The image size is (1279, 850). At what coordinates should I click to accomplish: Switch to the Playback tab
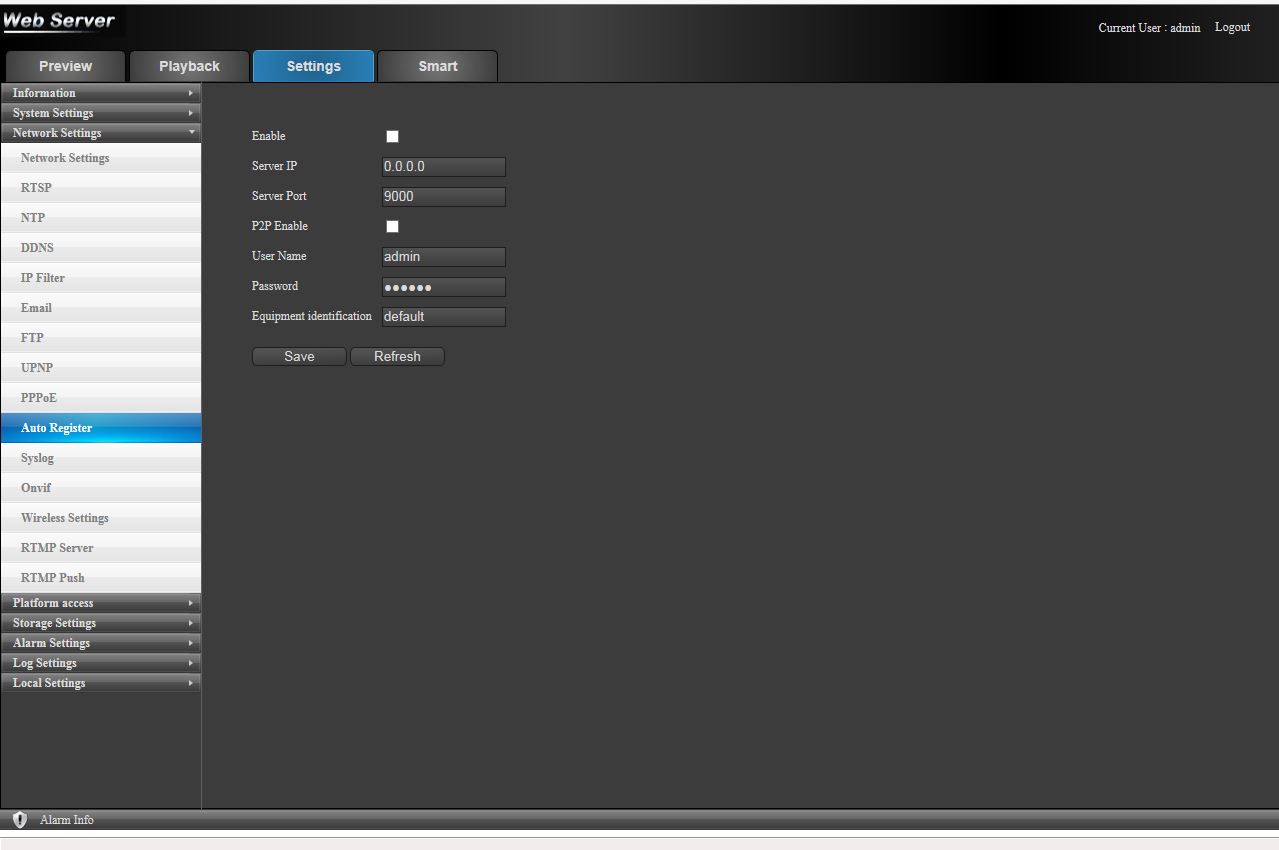pos(189,66)
